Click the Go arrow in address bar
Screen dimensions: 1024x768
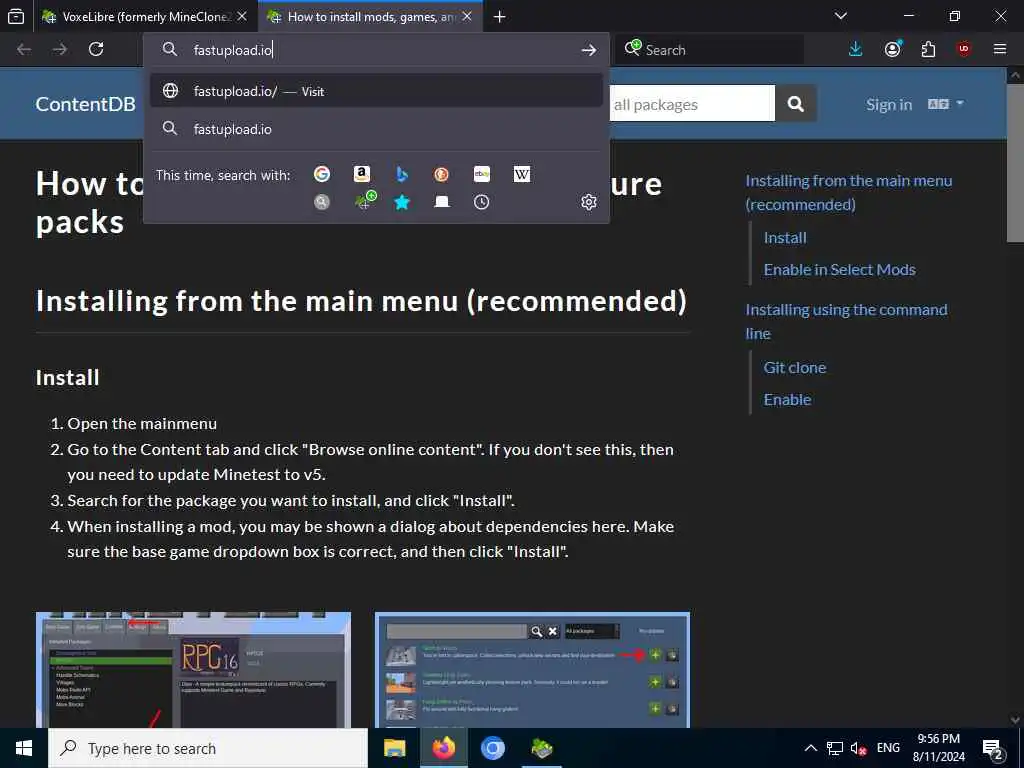[x=588, y=50]
